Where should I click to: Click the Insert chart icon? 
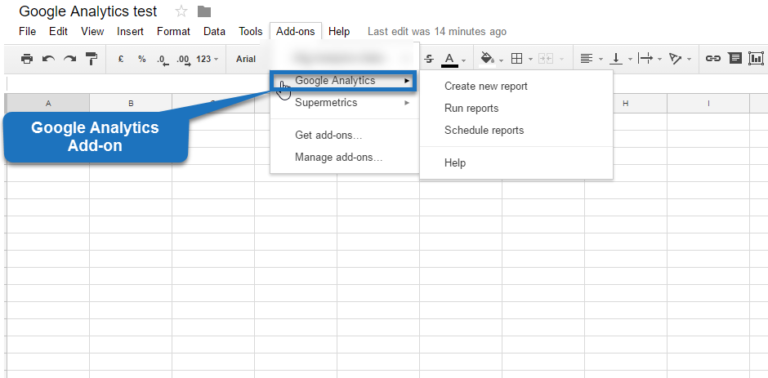coord(757,59)
